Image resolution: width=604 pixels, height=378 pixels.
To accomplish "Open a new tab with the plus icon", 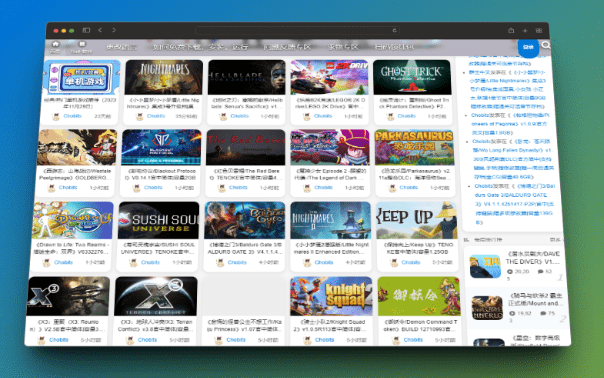I will click(x=525, y=30).
